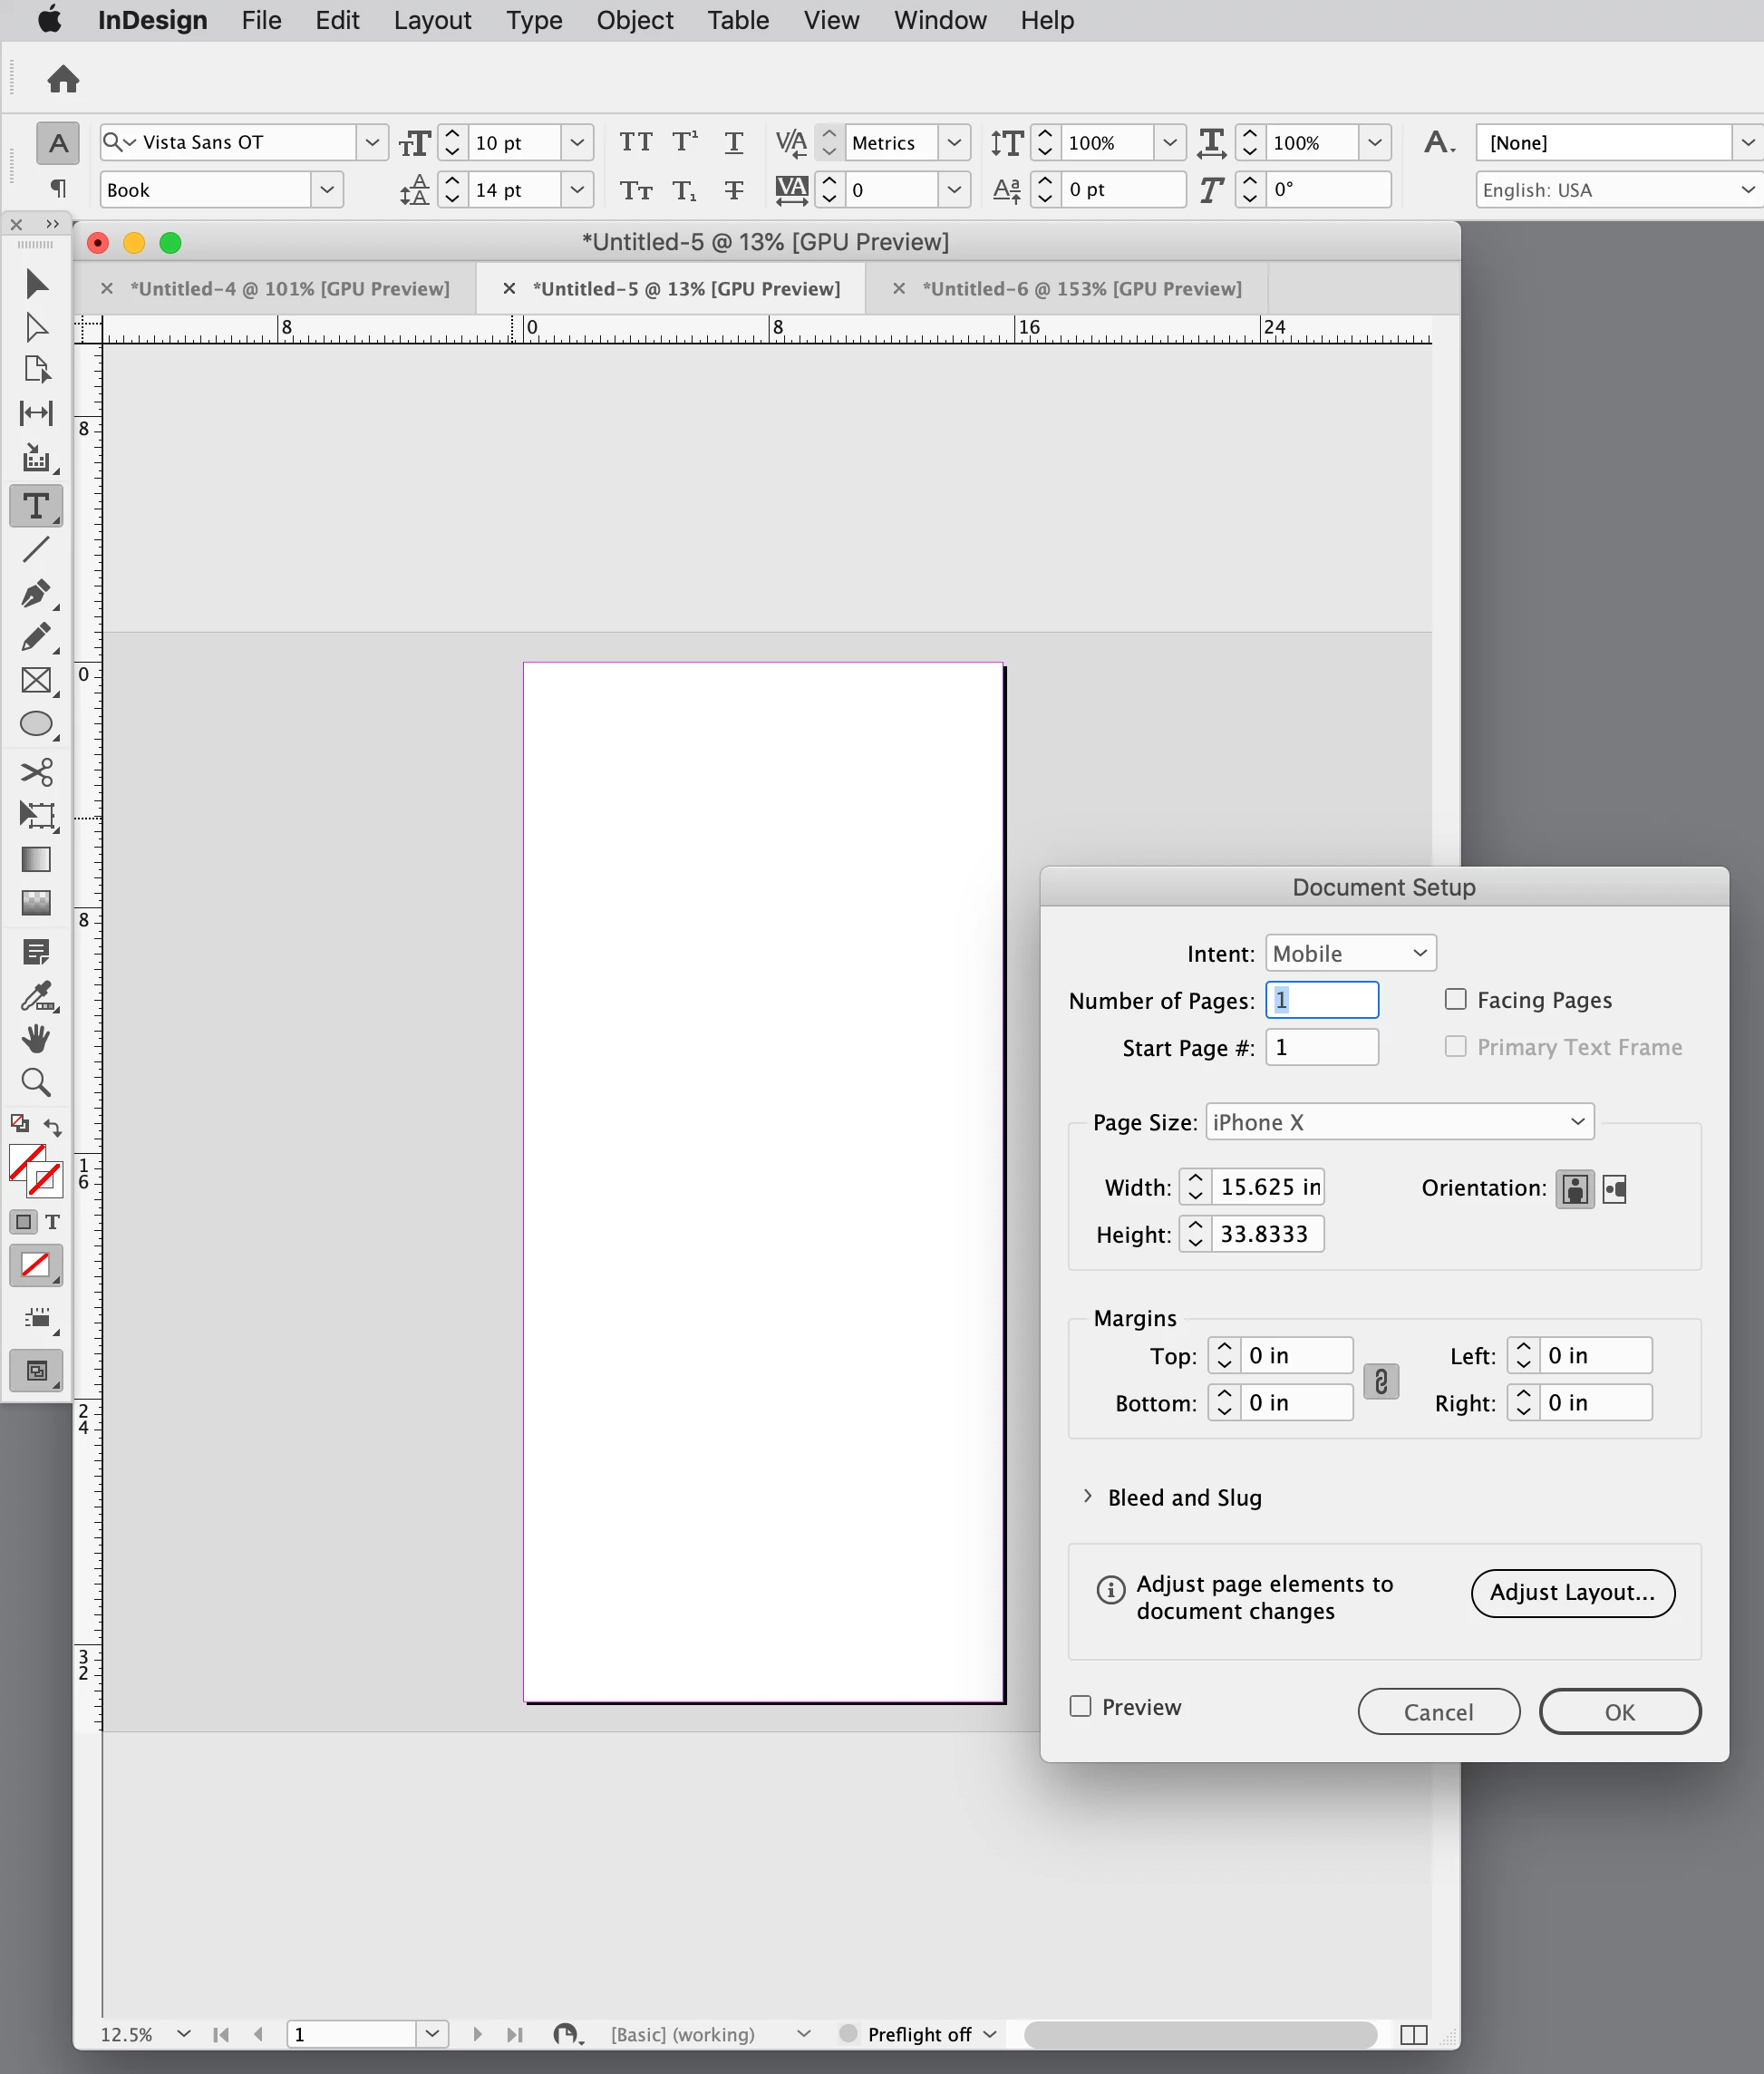Viewport: 1764px width, 2074px height.
Task: Expand the Bleed and Slug section
Action: tap(1088, 1497)
